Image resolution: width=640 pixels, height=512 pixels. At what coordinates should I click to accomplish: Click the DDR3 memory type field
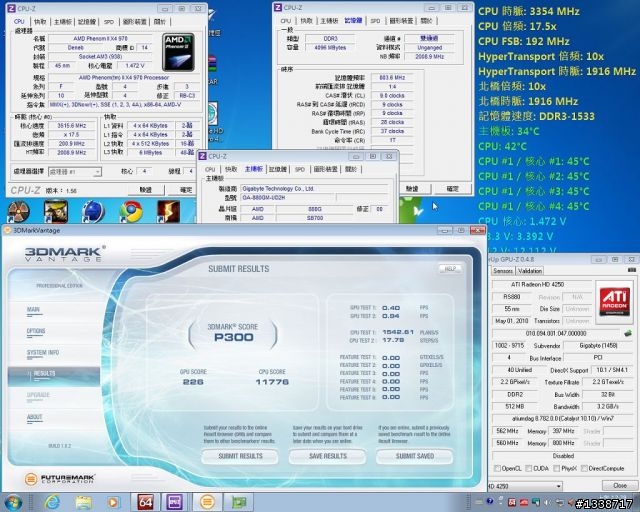pos(330,38)
